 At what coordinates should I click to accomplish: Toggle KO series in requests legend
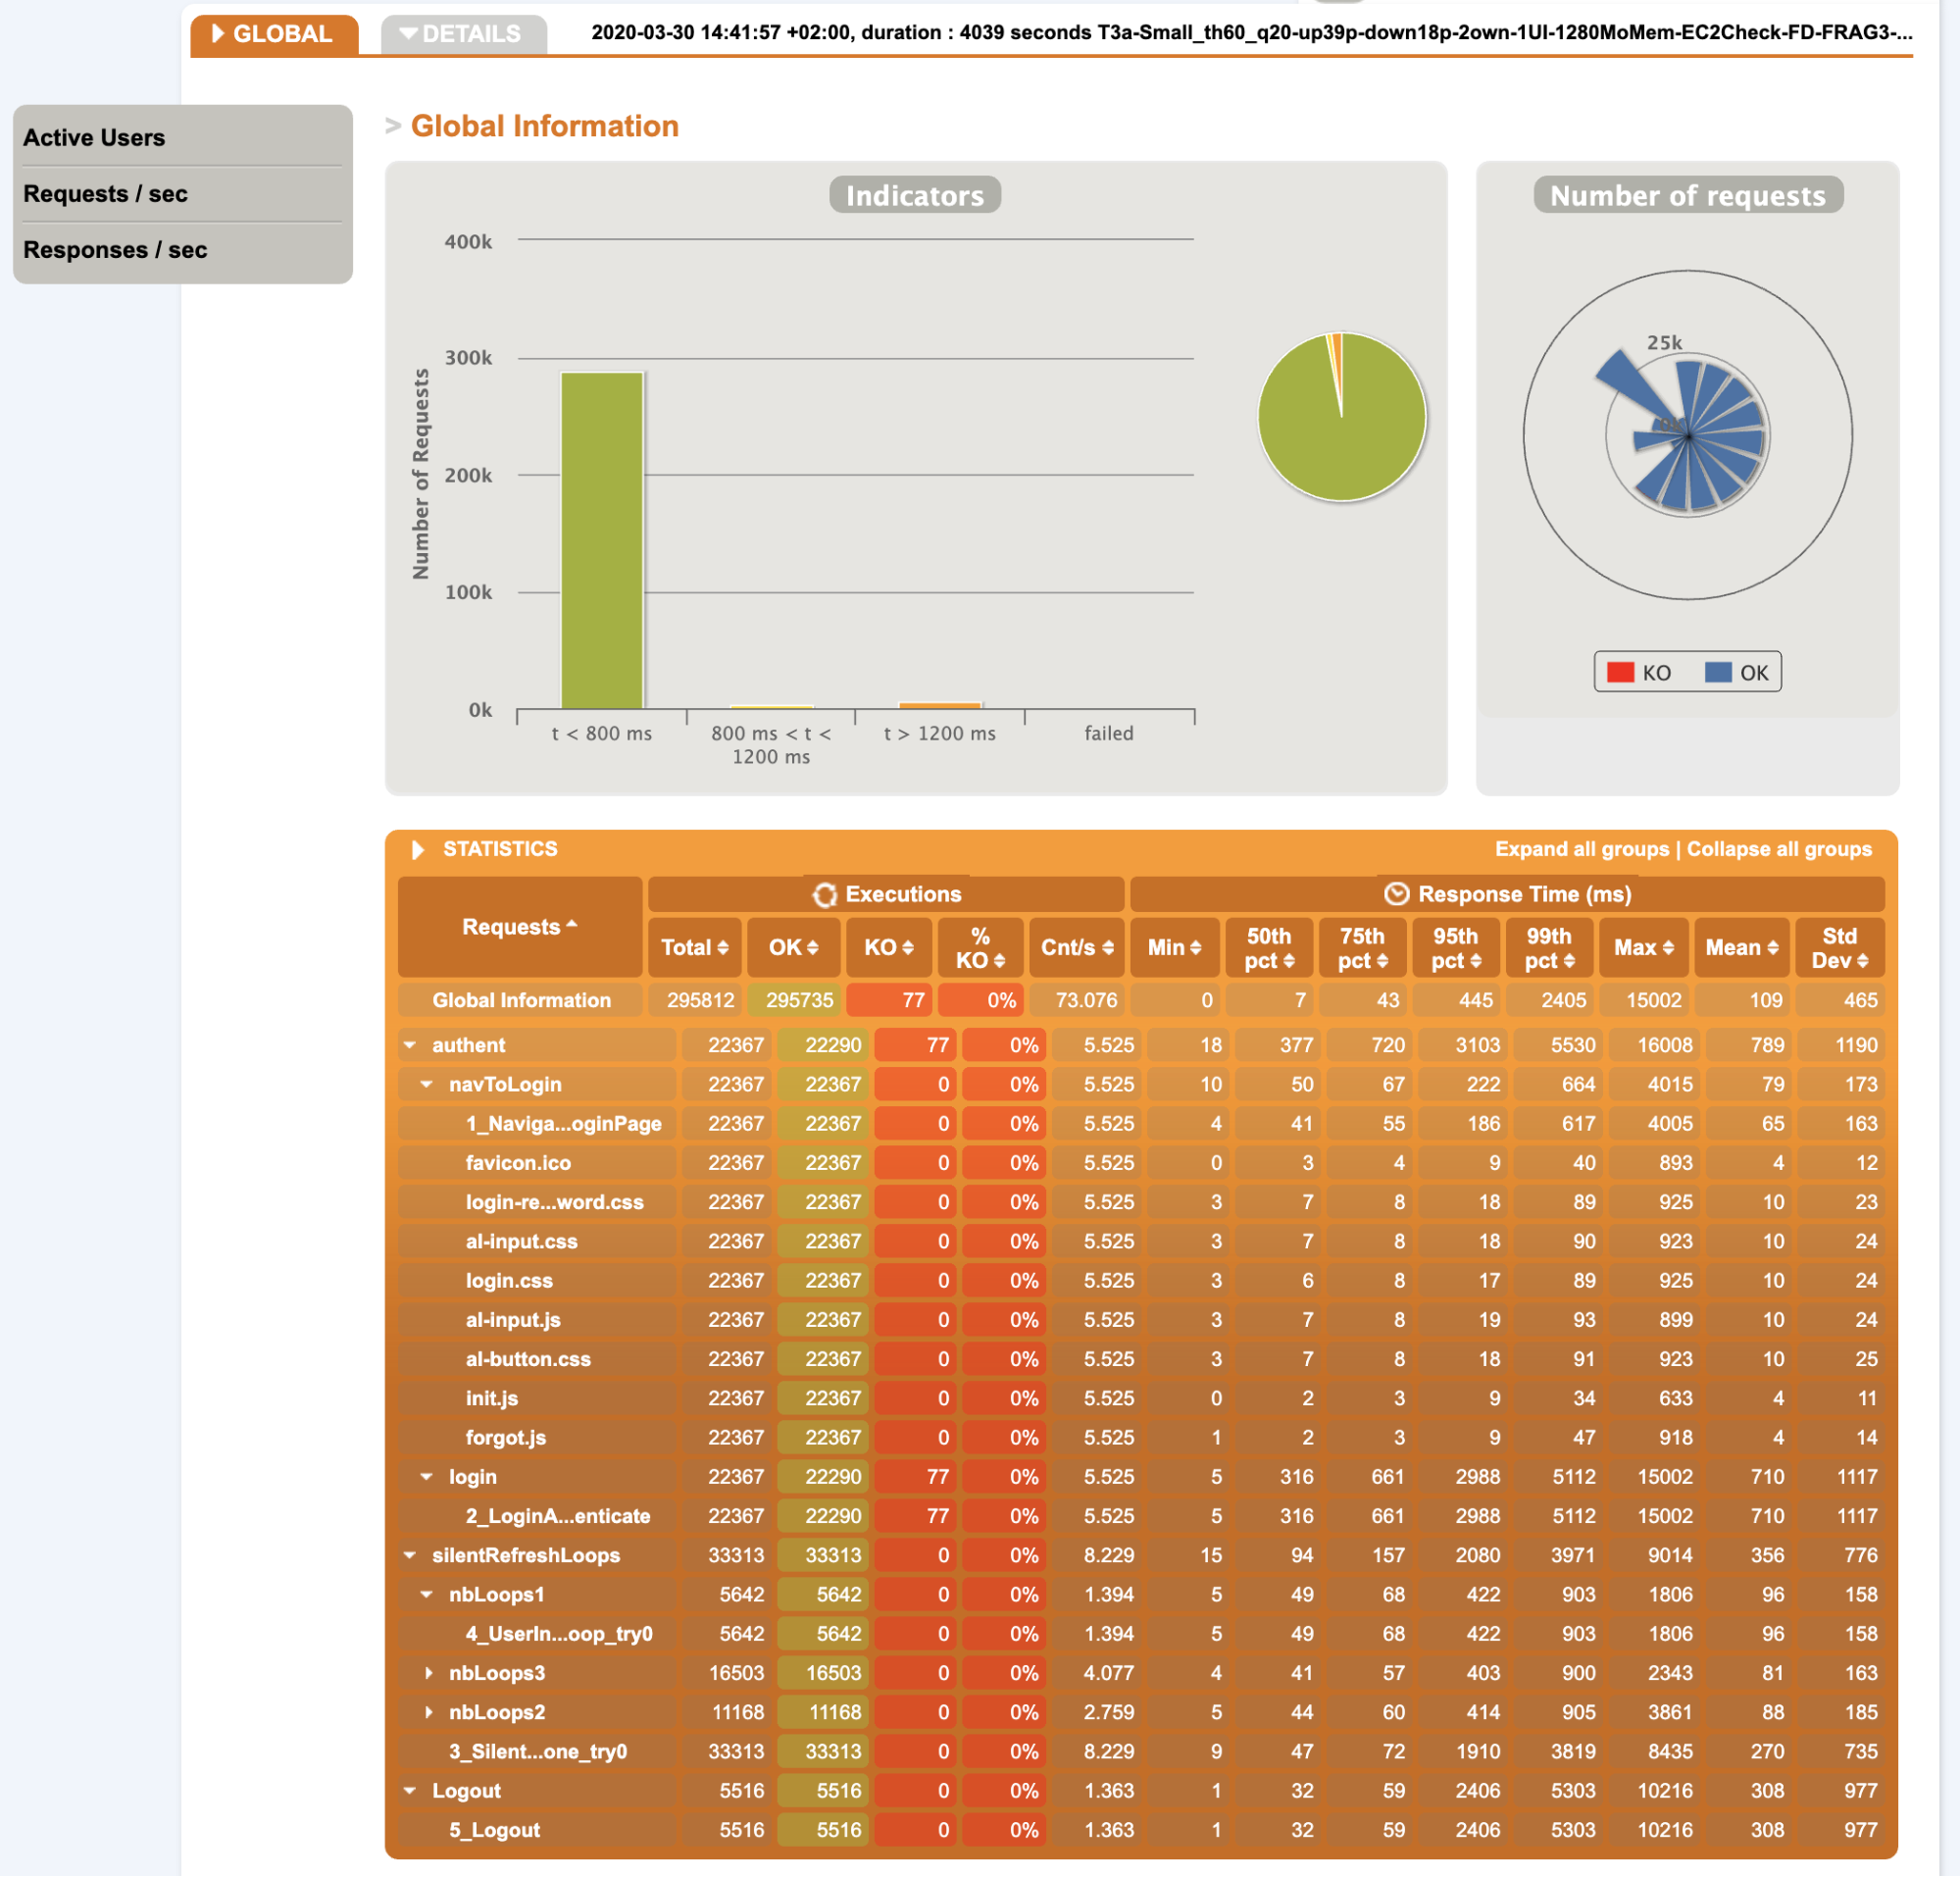tap(1639, 673)
